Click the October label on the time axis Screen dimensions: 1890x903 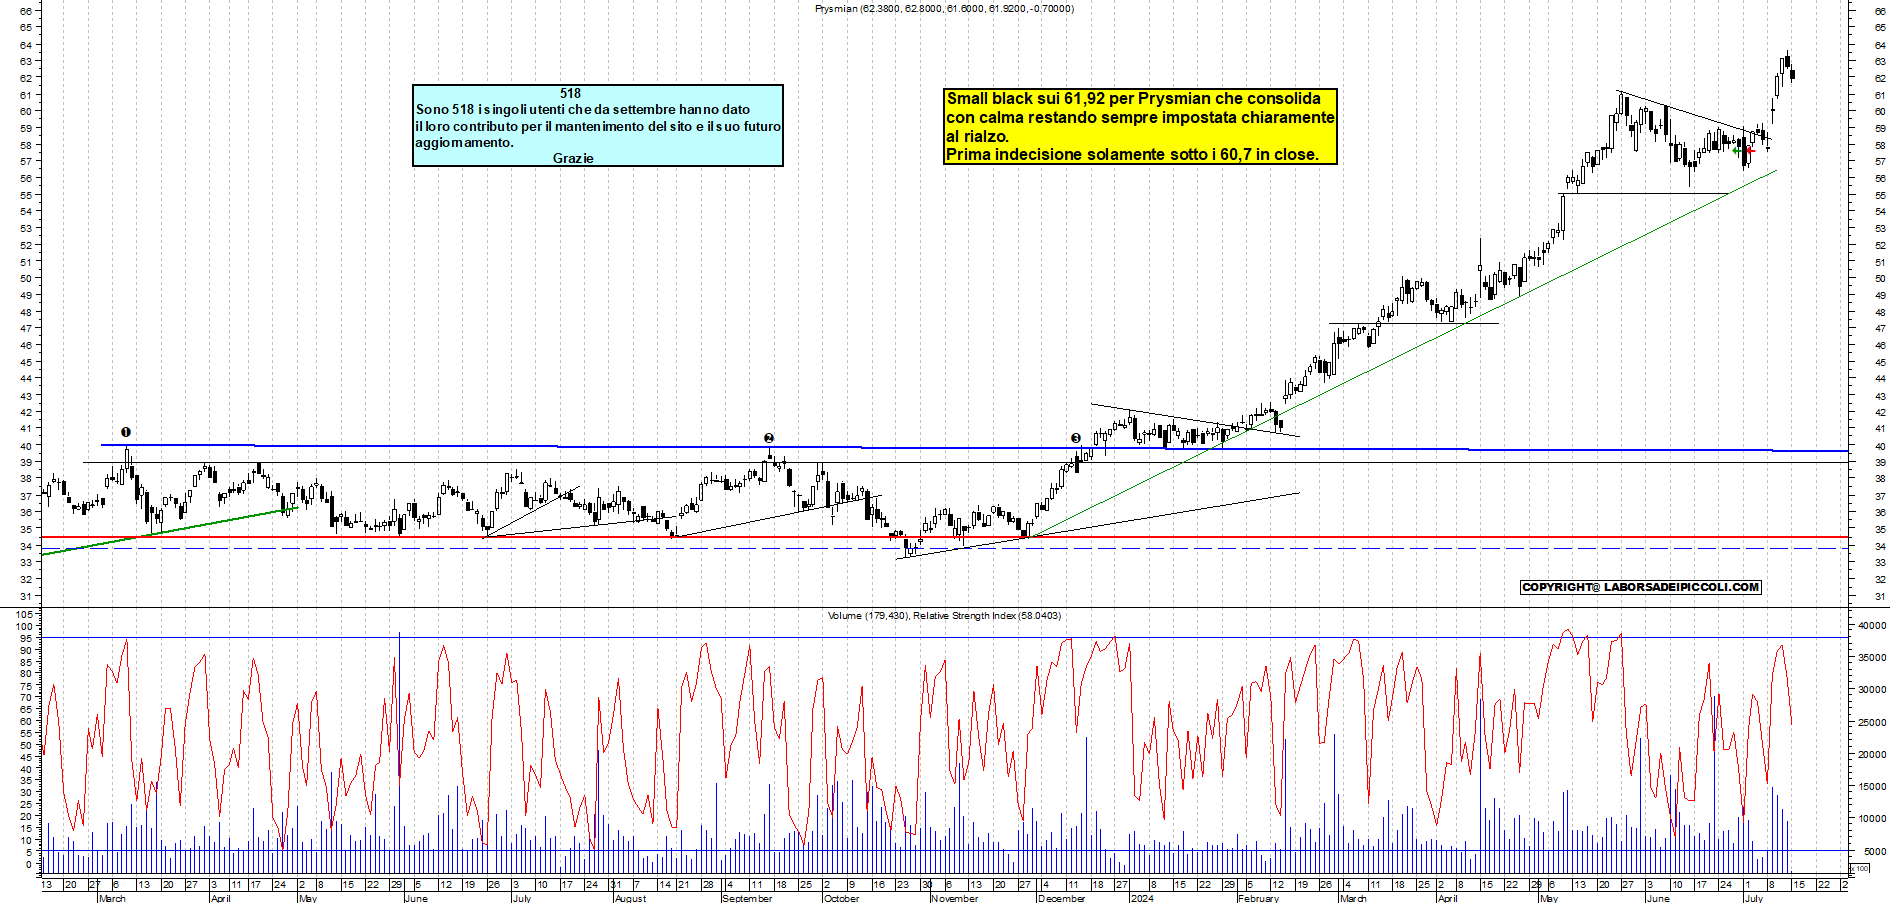[x=841, y=898]
